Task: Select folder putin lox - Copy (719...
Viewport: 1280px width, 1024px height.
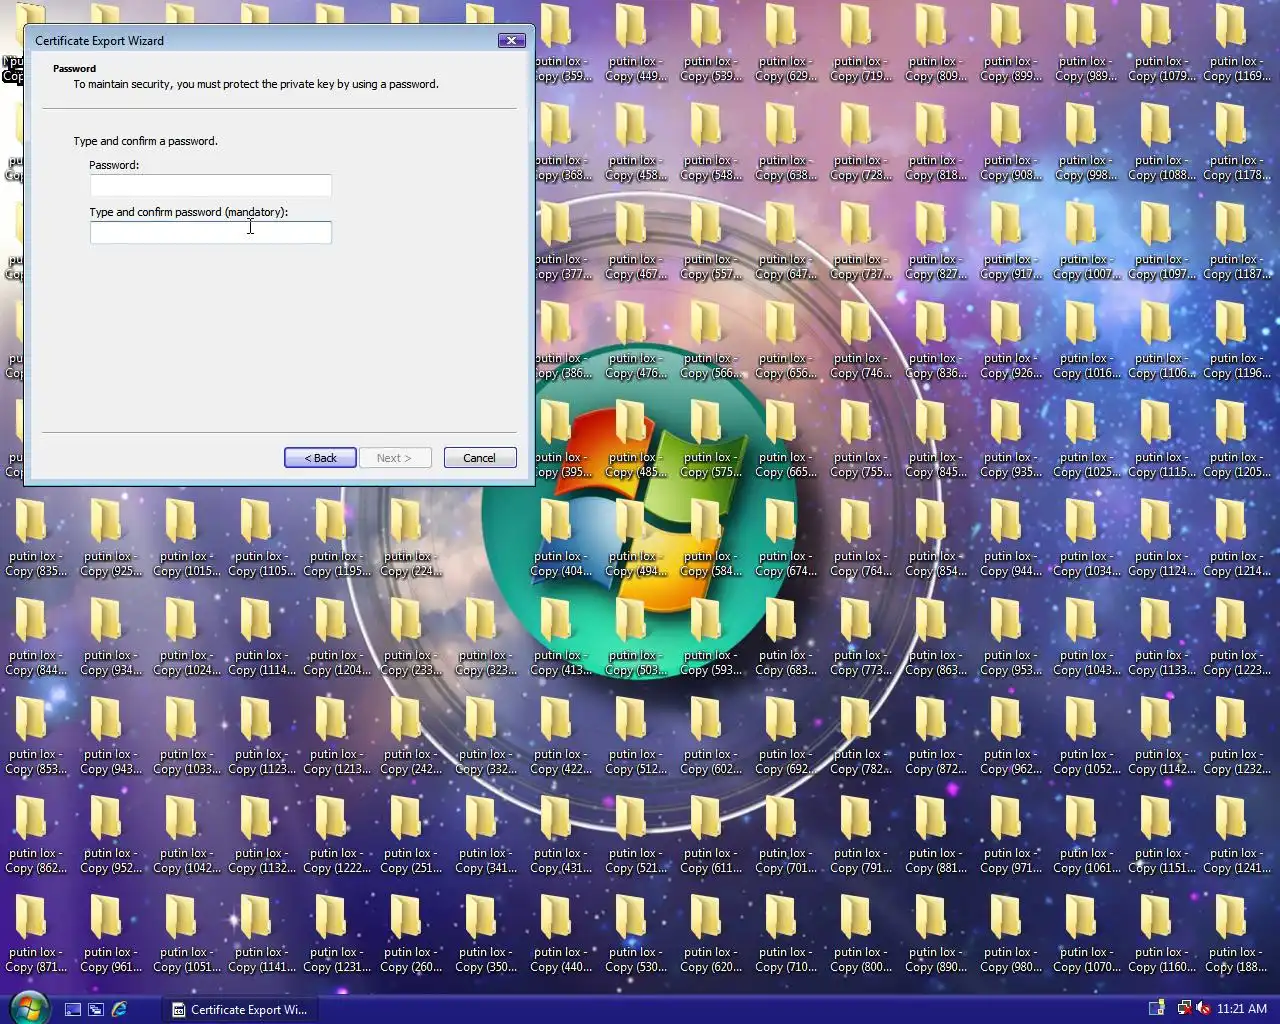Action: point(861,44)
